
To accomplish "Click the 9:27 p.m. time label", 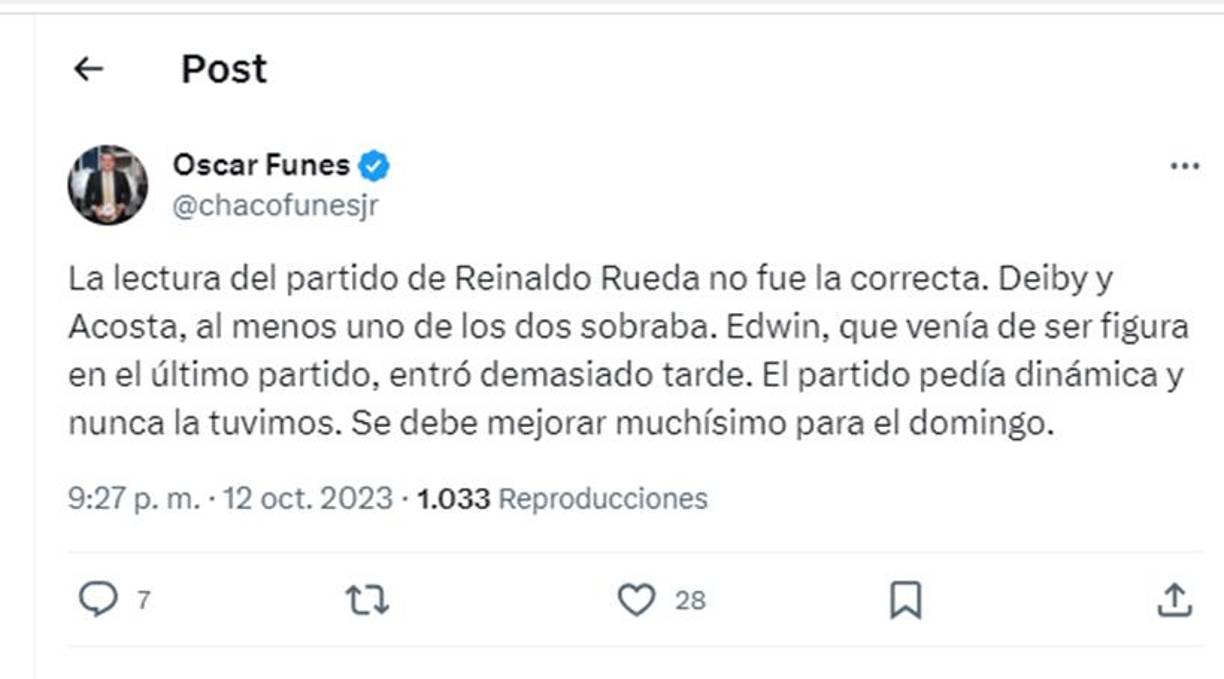I will (x=130, y=497).
